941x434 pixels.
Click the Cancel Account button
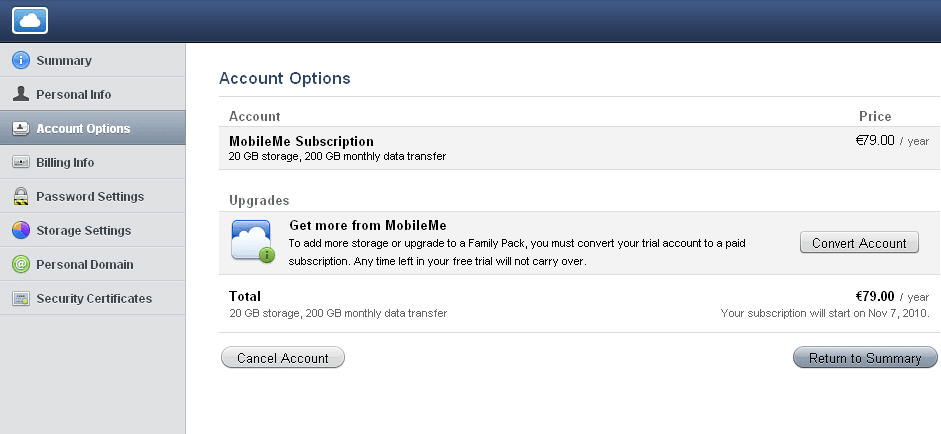[283, 358]
